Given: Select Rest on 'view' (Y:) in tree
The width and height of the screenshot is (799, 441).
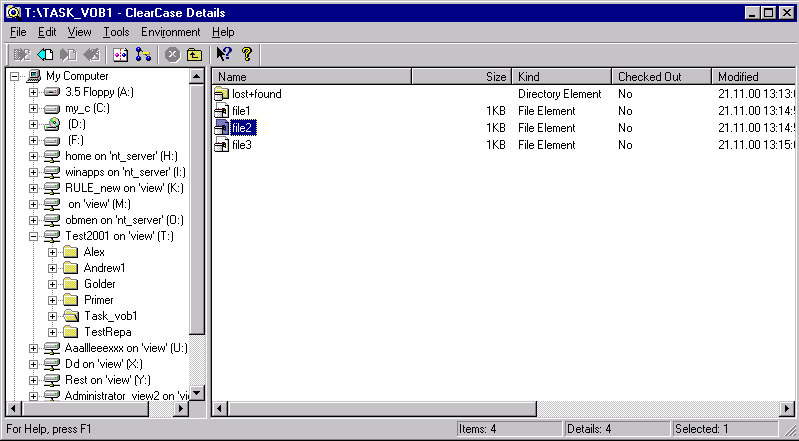Looking at the screenshot, I should pos(108,380).
